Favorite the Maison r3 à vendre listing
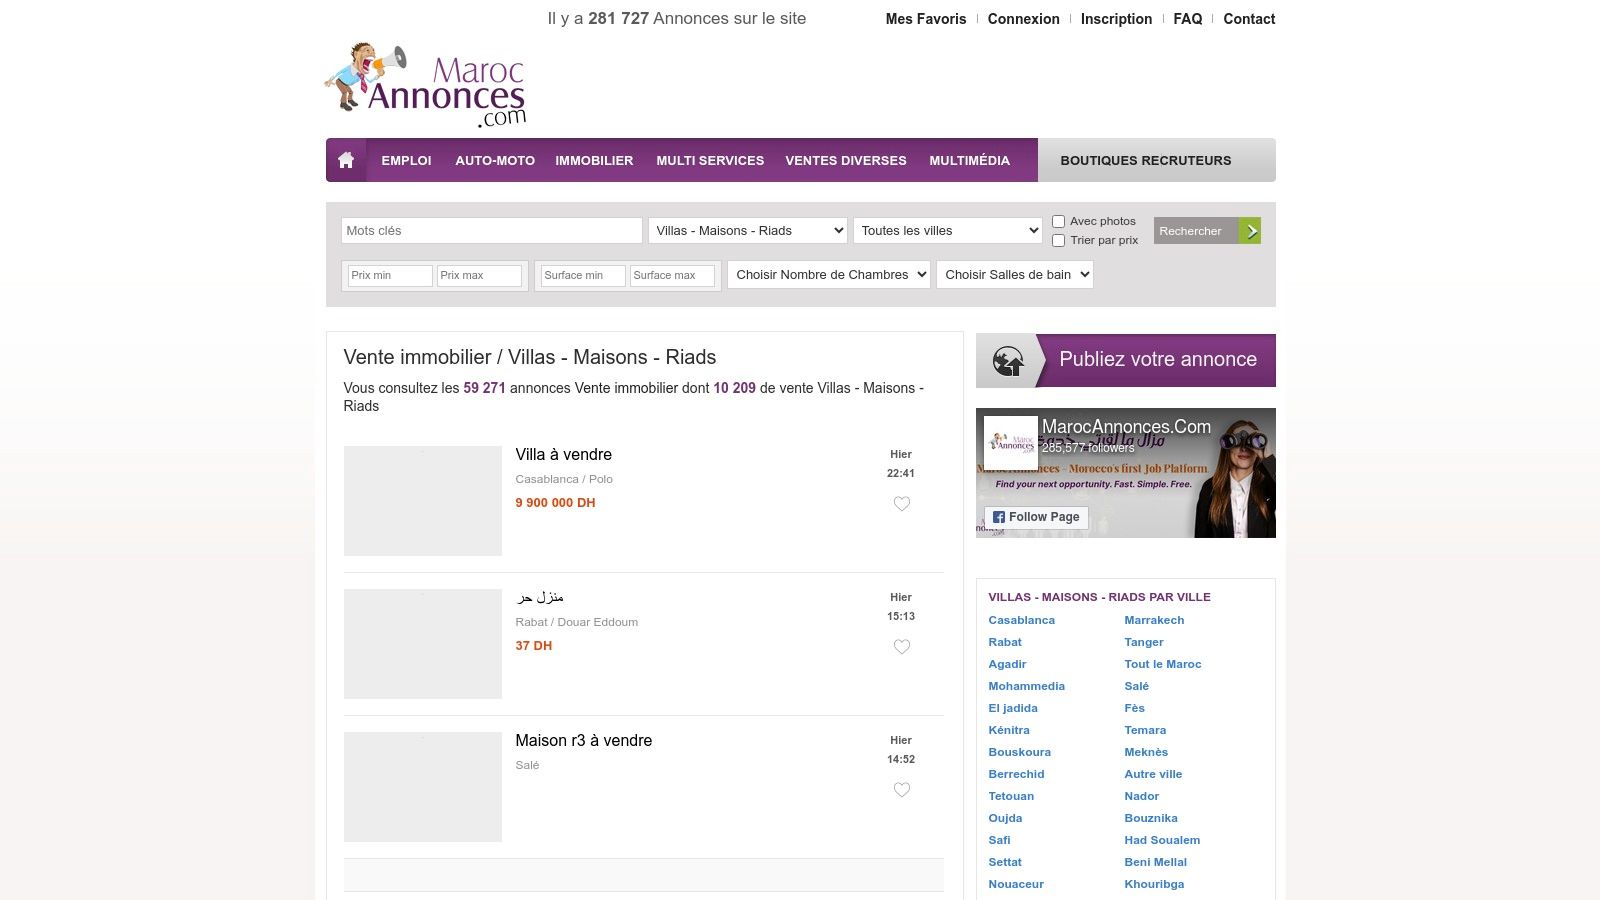The width and height of the screenshot is (1600, 900). (x=901, y=790)
